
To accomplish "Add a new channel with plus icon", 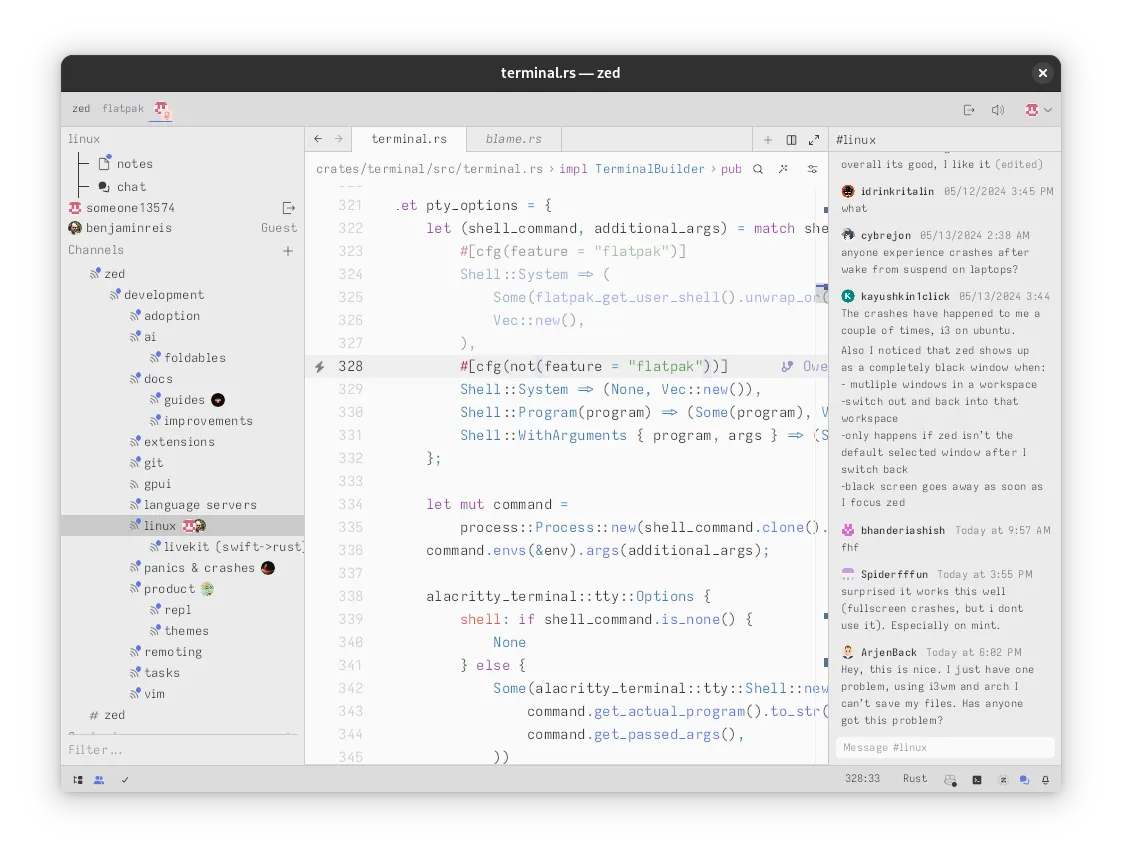I will 288,251.
